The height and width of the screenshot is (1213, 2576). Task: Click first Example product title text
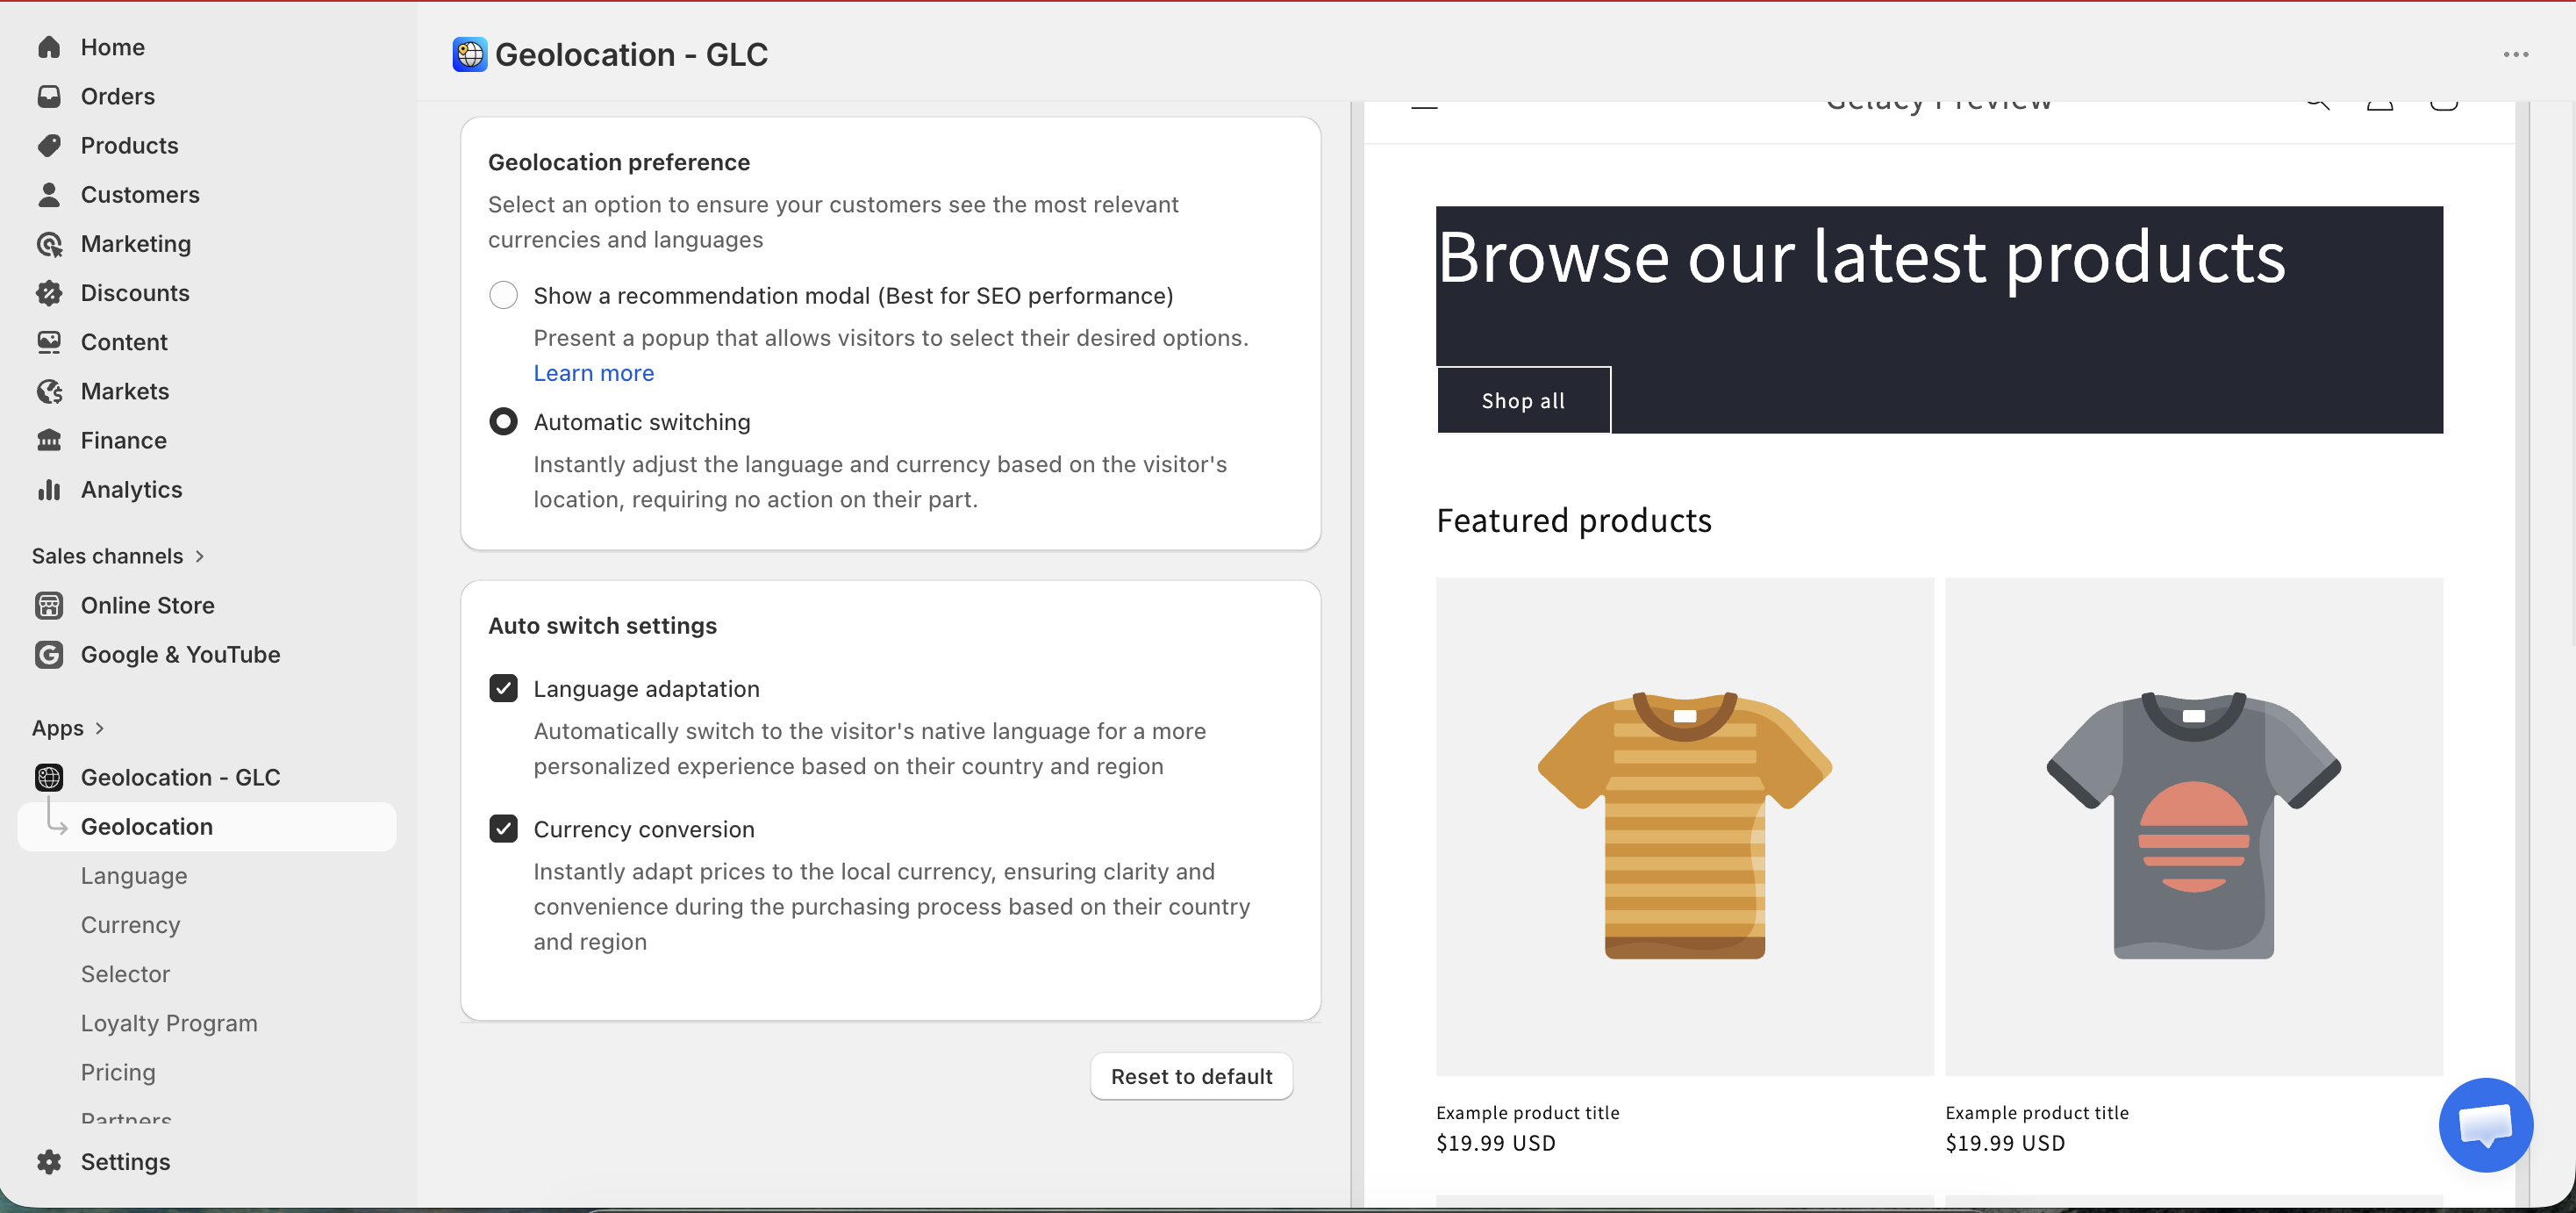tap(1528, 1112)
